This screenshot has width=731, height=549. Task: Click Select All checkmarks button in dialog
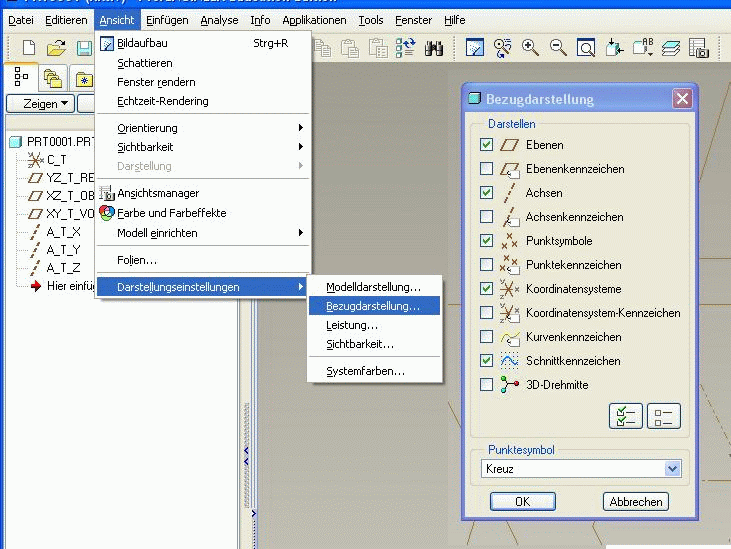pyautogui.click(x=625, y=416)
